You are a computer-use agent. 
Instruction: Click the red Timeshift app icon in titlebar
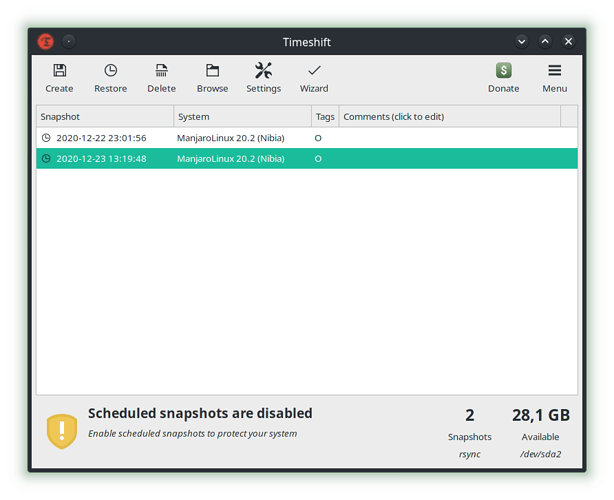(46, 42)
